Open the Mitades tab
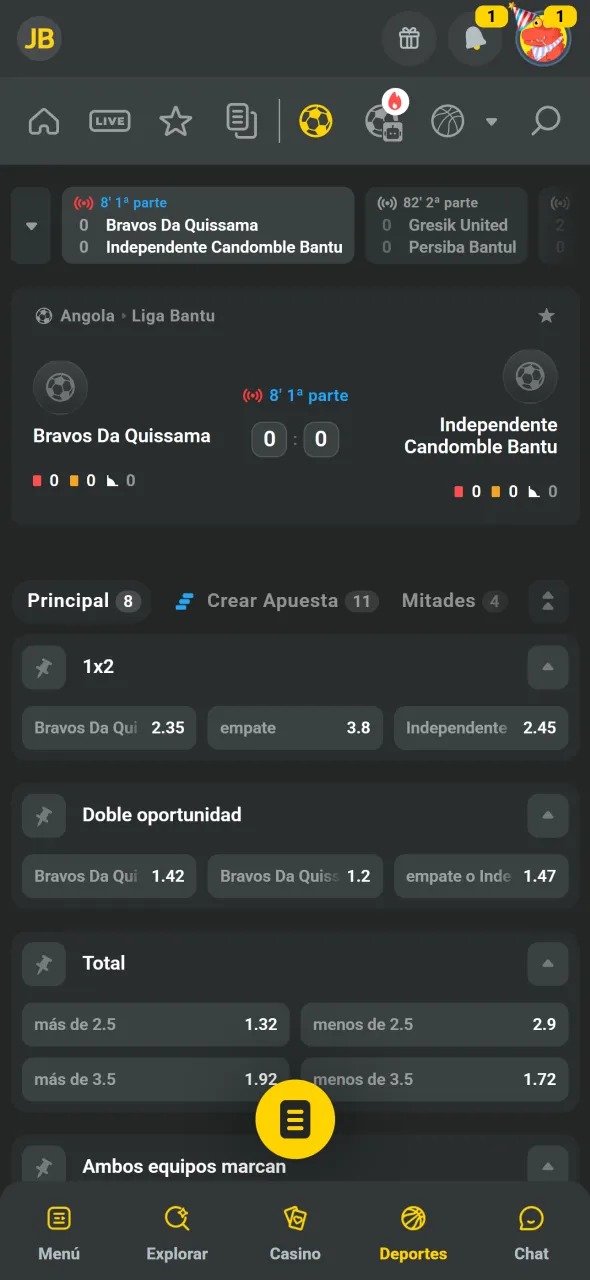This screenshot has height=1280, width=590. [x=437, y=601]
